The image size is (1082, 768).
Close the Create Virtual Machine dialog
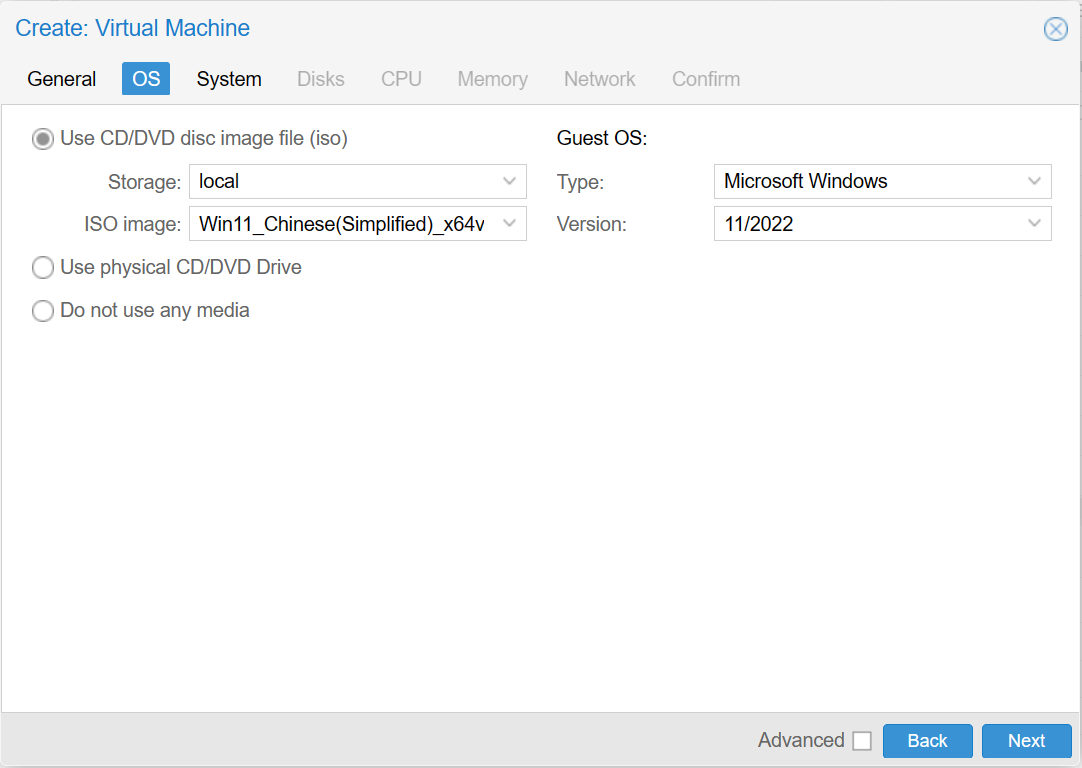tap(1055, 29)
